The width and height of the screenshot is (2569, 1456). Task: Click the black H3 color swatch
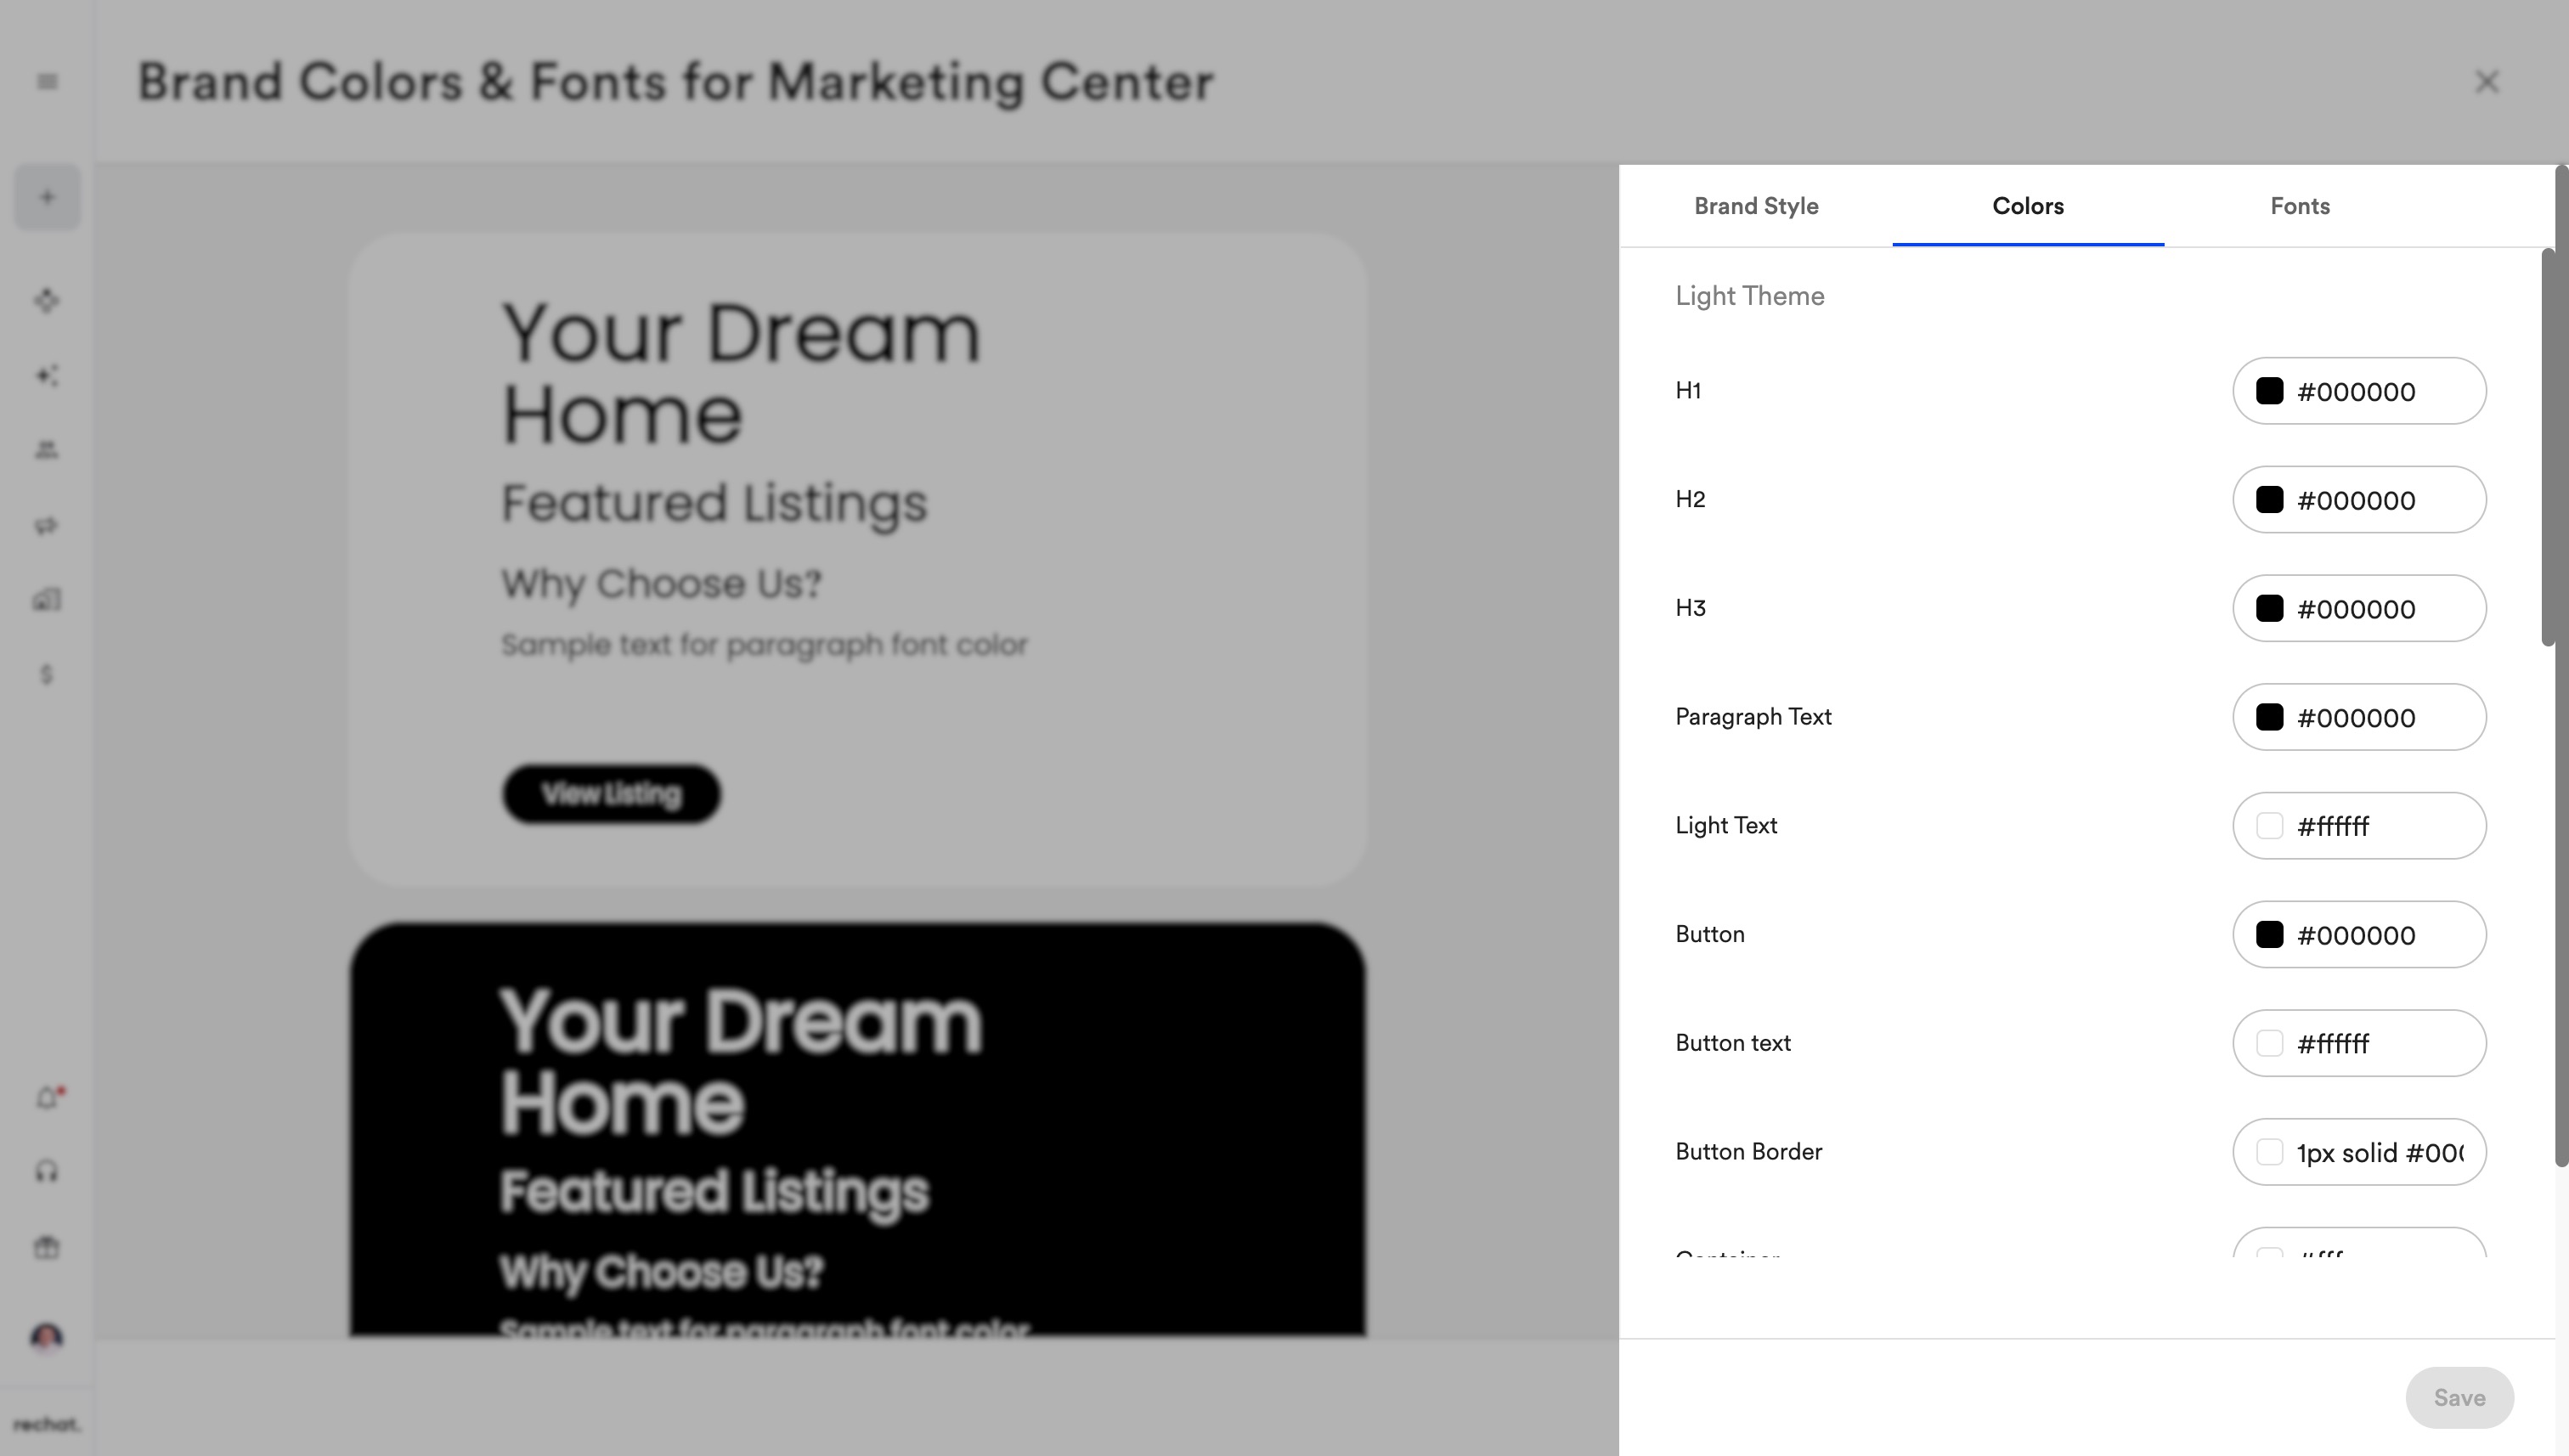2269,609
